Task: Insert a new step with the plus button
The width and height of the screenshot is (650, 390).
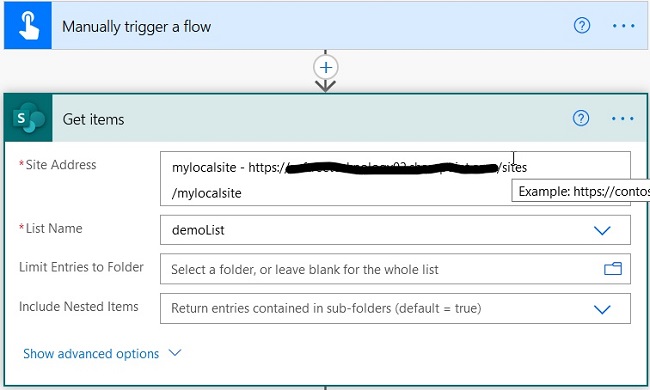Action: (326, 68)
